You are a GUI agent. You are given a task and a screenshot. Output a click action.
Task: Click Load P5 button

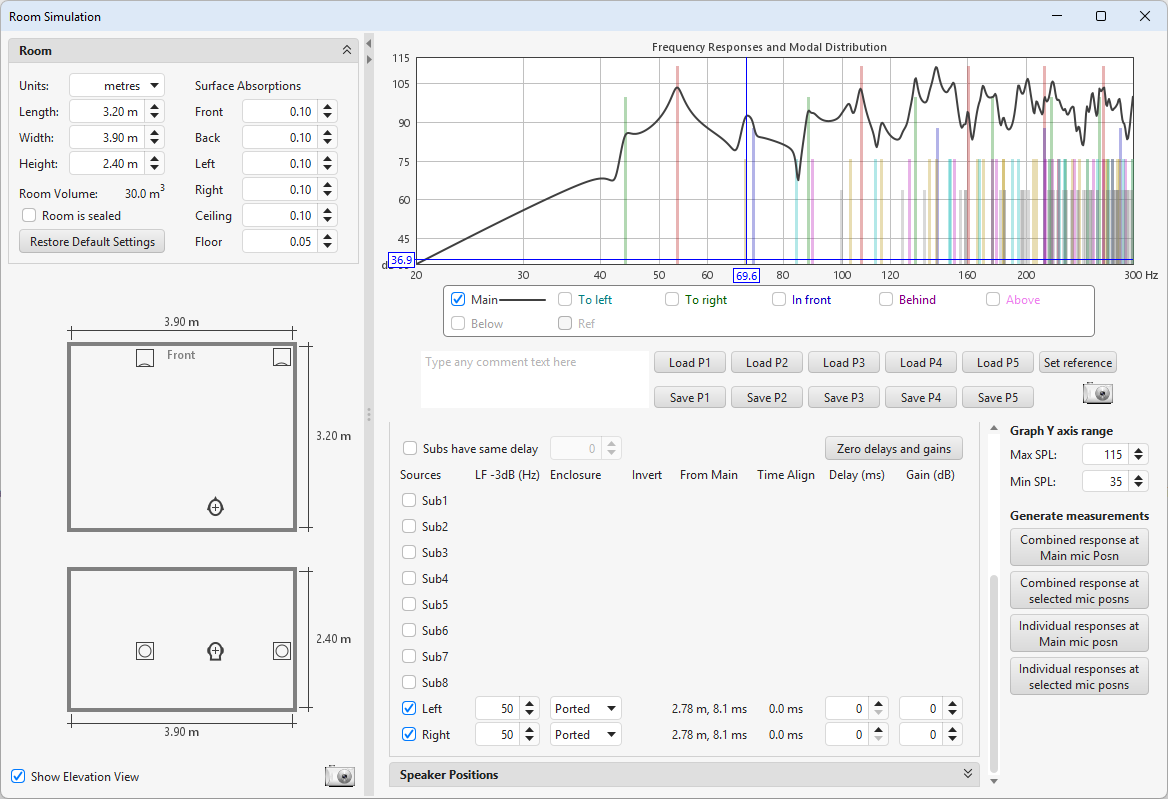997,363
